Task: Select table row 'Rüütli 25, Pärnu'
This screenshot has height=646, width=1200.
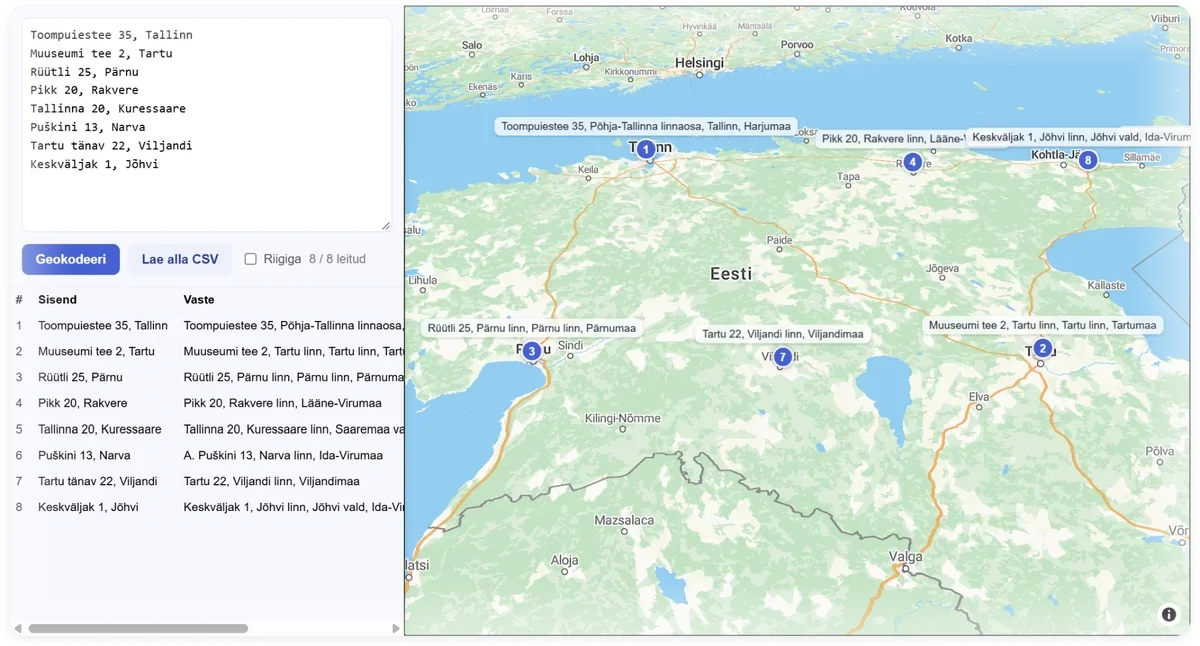Action: coord(207,377)
